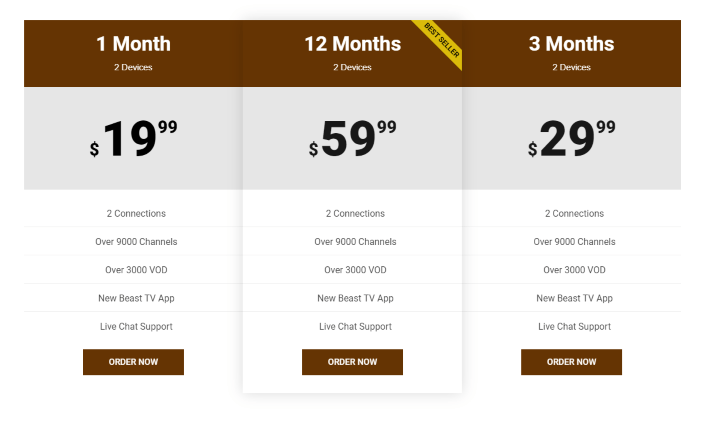
Task: Select the 3 Months plan heading
Action: [x=571, y=44]
